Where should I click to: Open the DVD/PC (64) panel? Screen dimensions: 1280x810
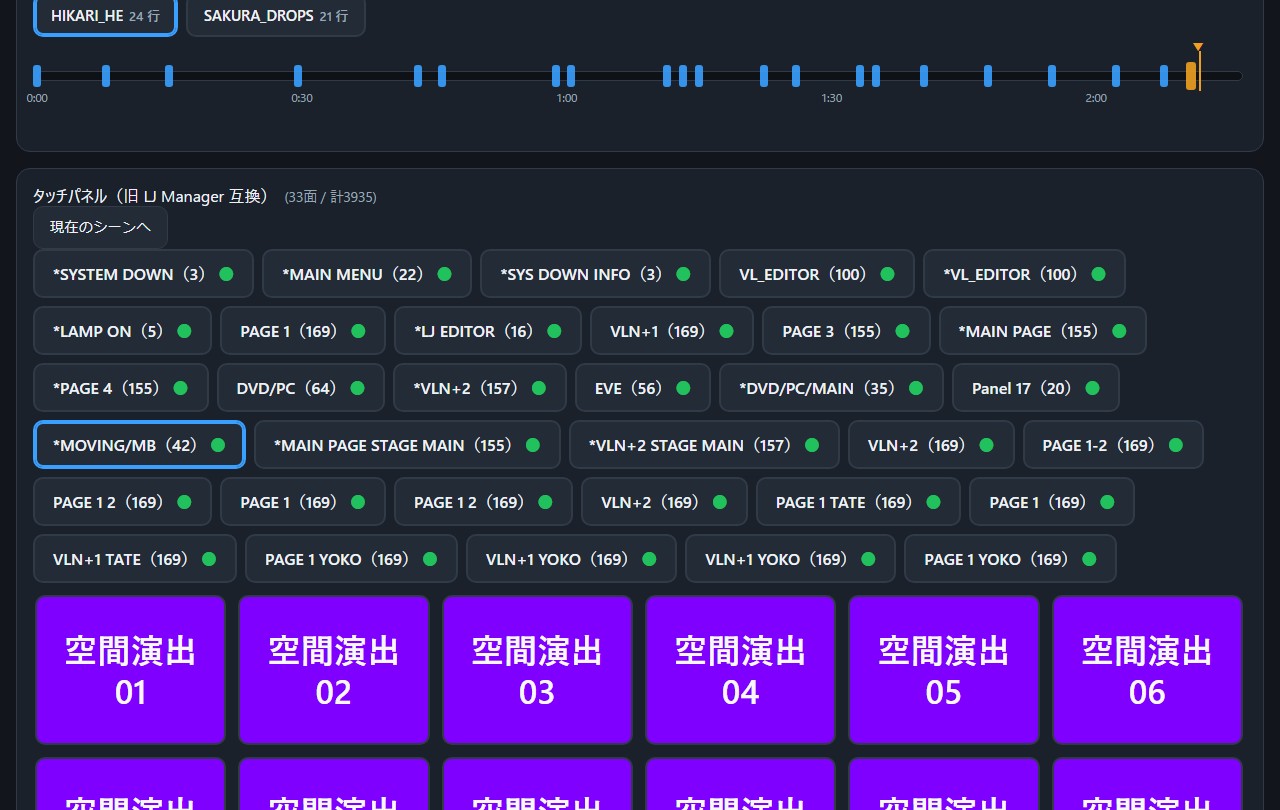(301, 388)
